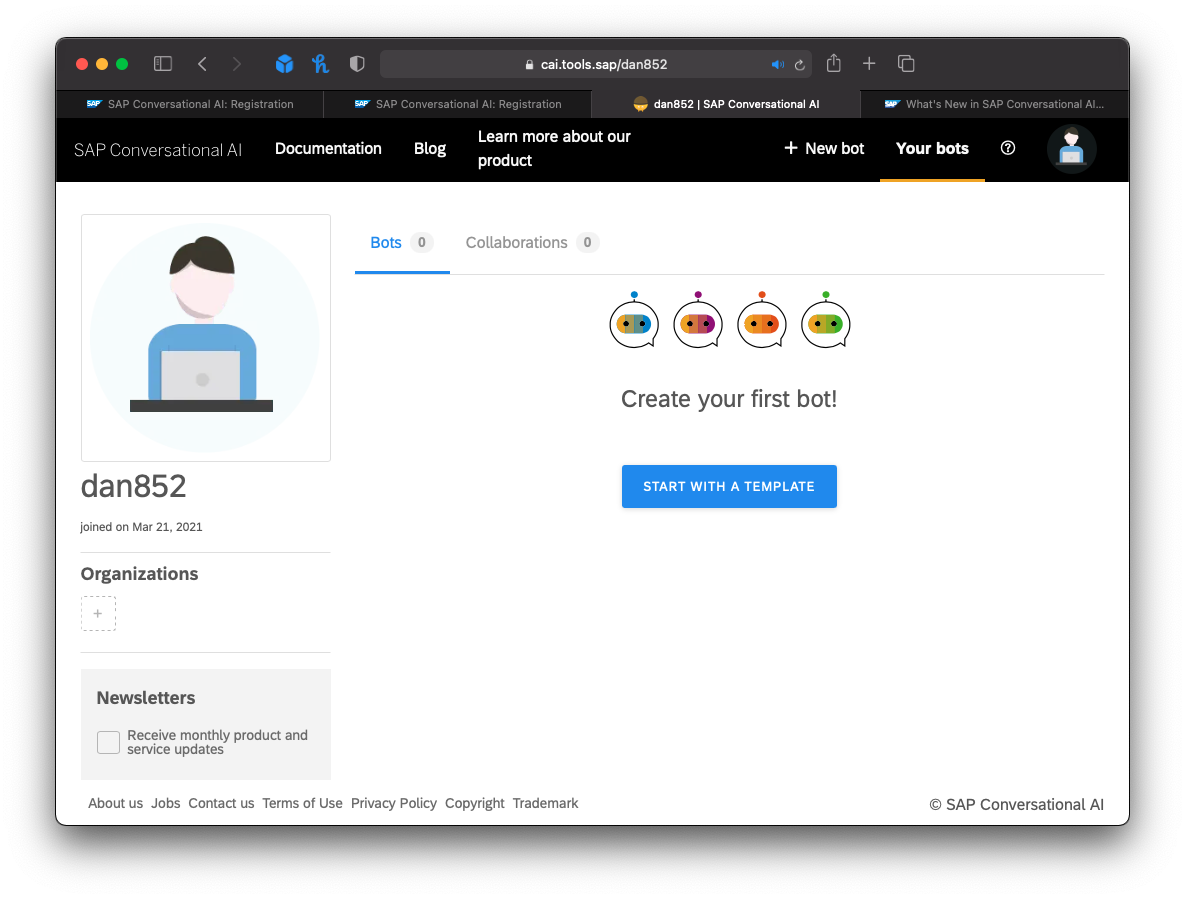
Task: Open Documentation in the navigation bar
Action: tap(328, 149)
